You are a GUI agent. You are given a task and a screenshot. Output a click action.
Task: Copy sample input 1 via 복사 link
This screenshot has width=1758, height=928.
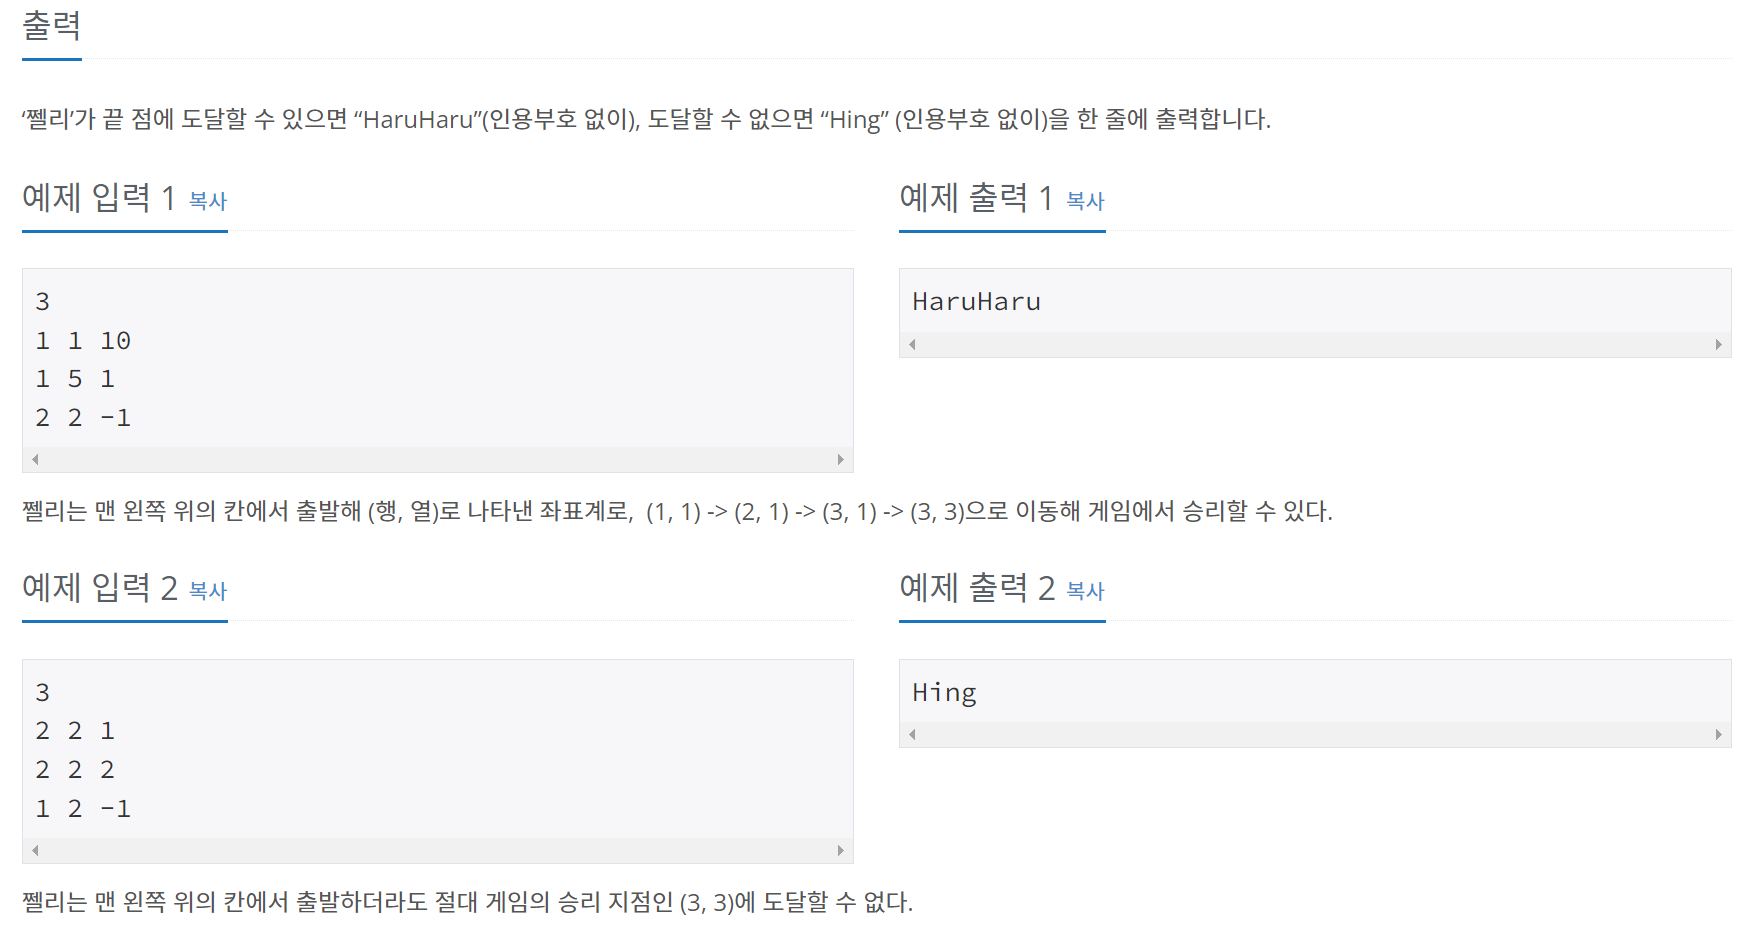coord(208,201)
